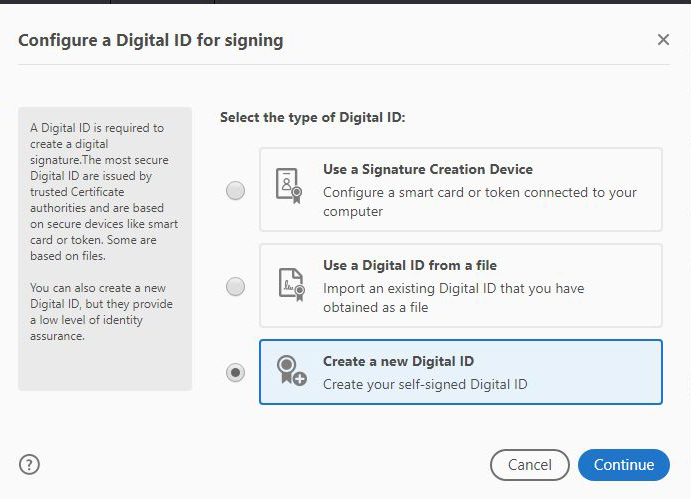Click the Digital ID from a file document icon
This screenshot has height=499, width=691.
click(x=292, y=285)
